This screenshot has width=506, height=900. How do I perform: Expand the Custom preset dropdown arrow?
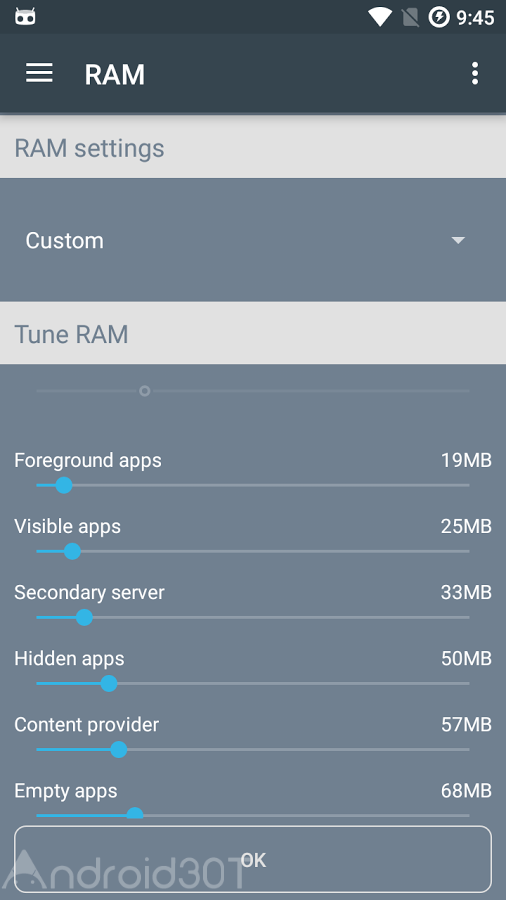coord(458,240)
